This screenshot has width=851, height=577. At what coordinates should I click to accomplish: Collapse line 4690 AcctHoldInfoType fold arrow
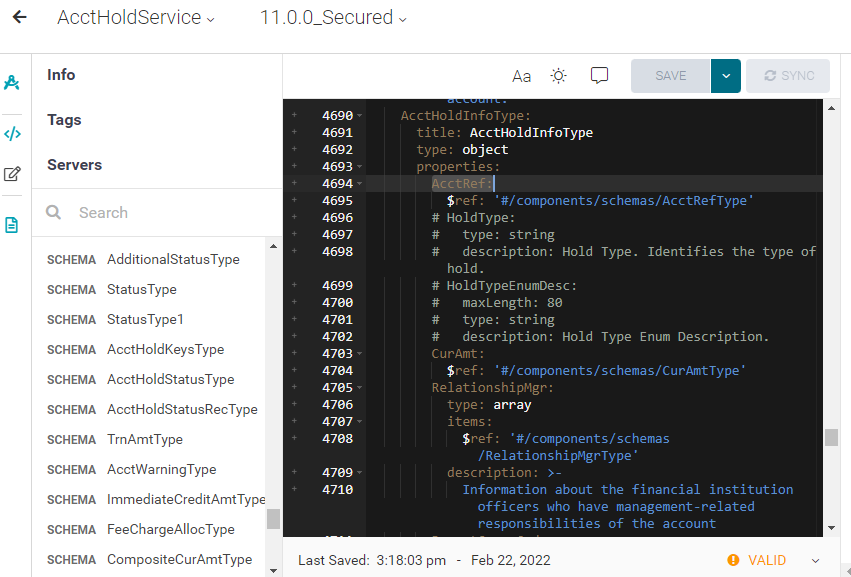(360, 116)
